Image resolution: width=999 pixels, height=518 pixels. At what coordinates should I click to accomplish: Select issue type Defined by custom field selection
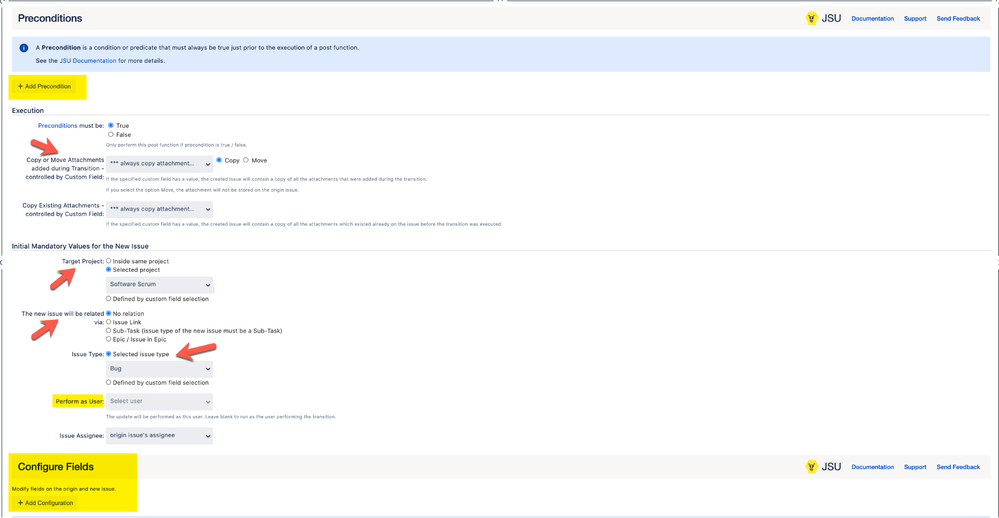click(108, 382)
